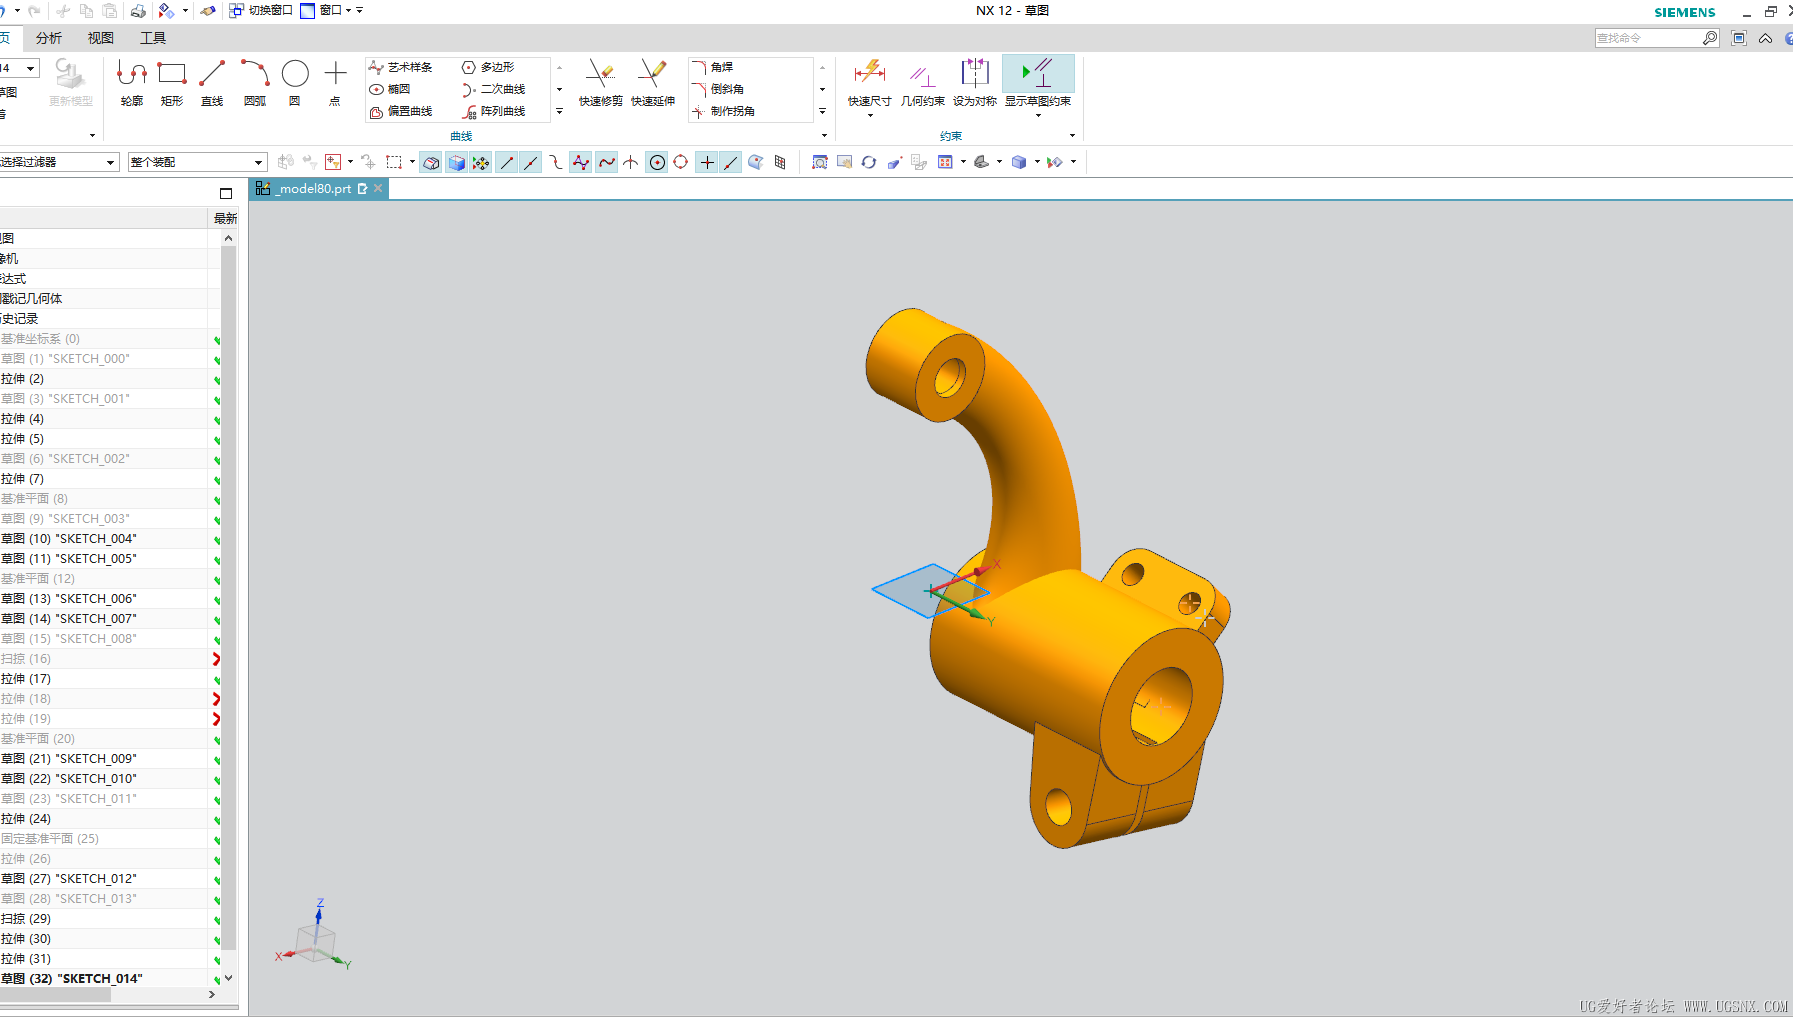
Task: Click the 偏置曲线 offset curve button
Action: point(401,112)
